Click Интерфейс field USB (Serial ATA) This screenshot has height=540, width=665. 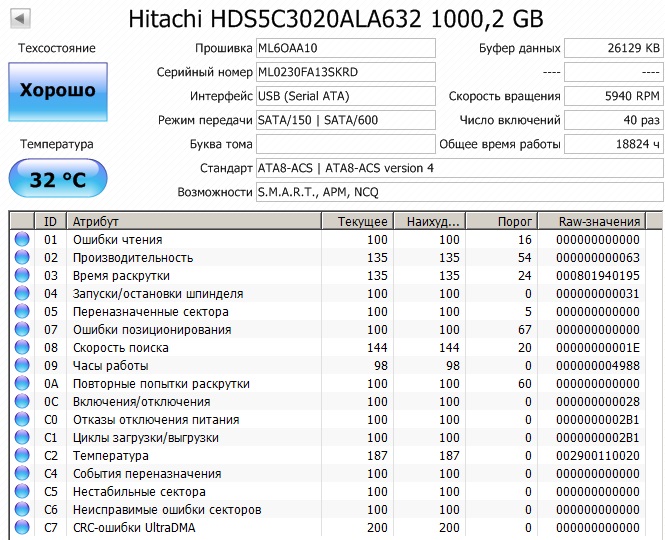click(x=346, y=96)
